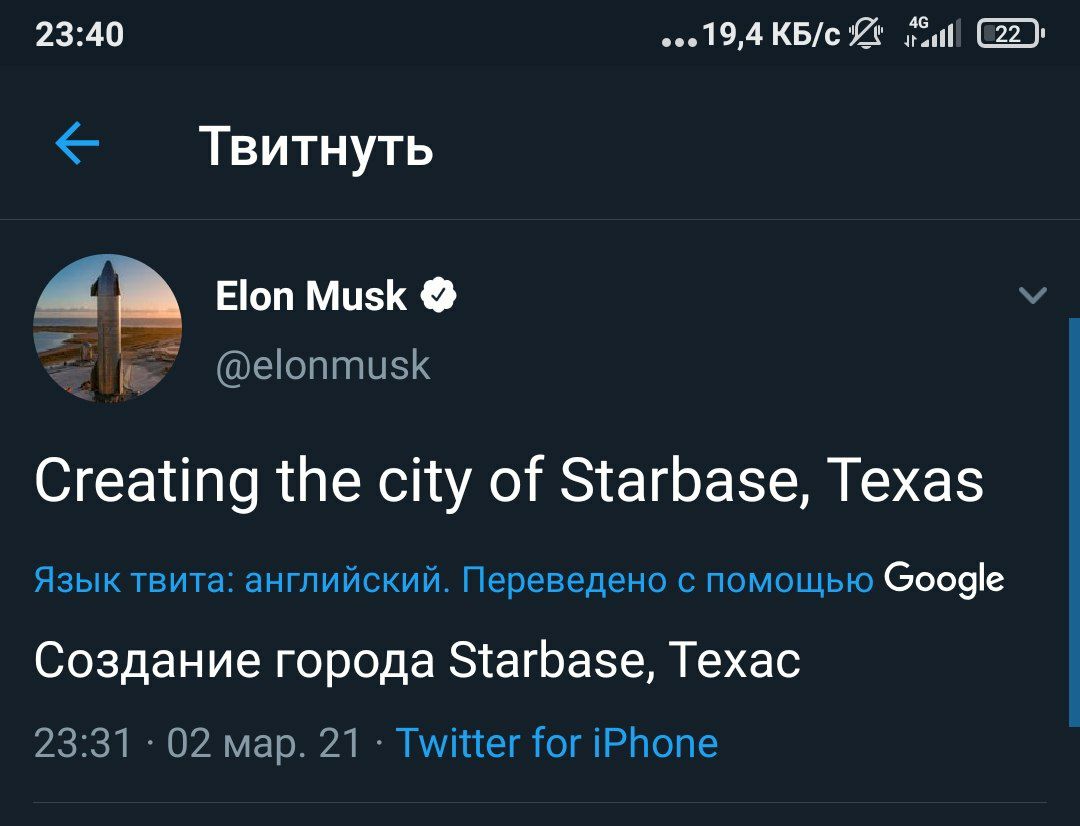
Task: Tap the silent mode bell icon
Action: [x=865, y=35]
